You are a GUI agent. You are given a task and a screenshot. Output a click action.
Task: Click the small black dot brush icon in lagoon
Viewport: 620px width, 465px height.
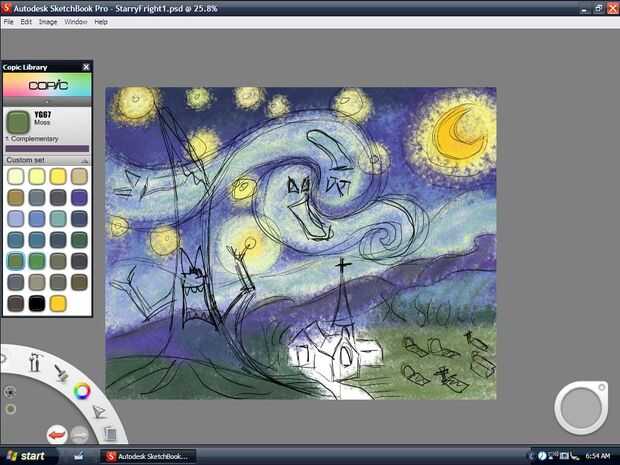[x=10, y=392]
